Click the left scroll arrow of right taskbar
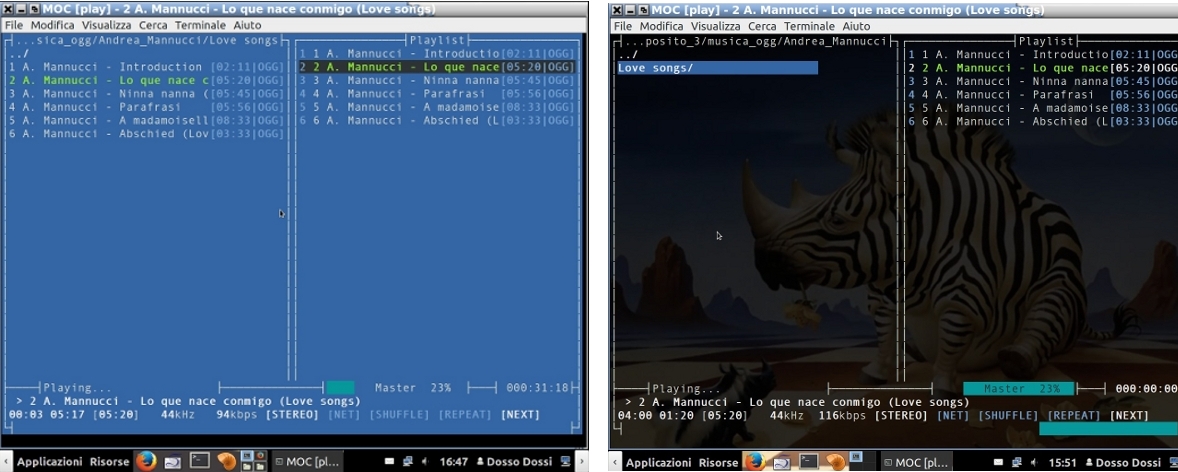1178x472 pixels. [x=615, y=461]
